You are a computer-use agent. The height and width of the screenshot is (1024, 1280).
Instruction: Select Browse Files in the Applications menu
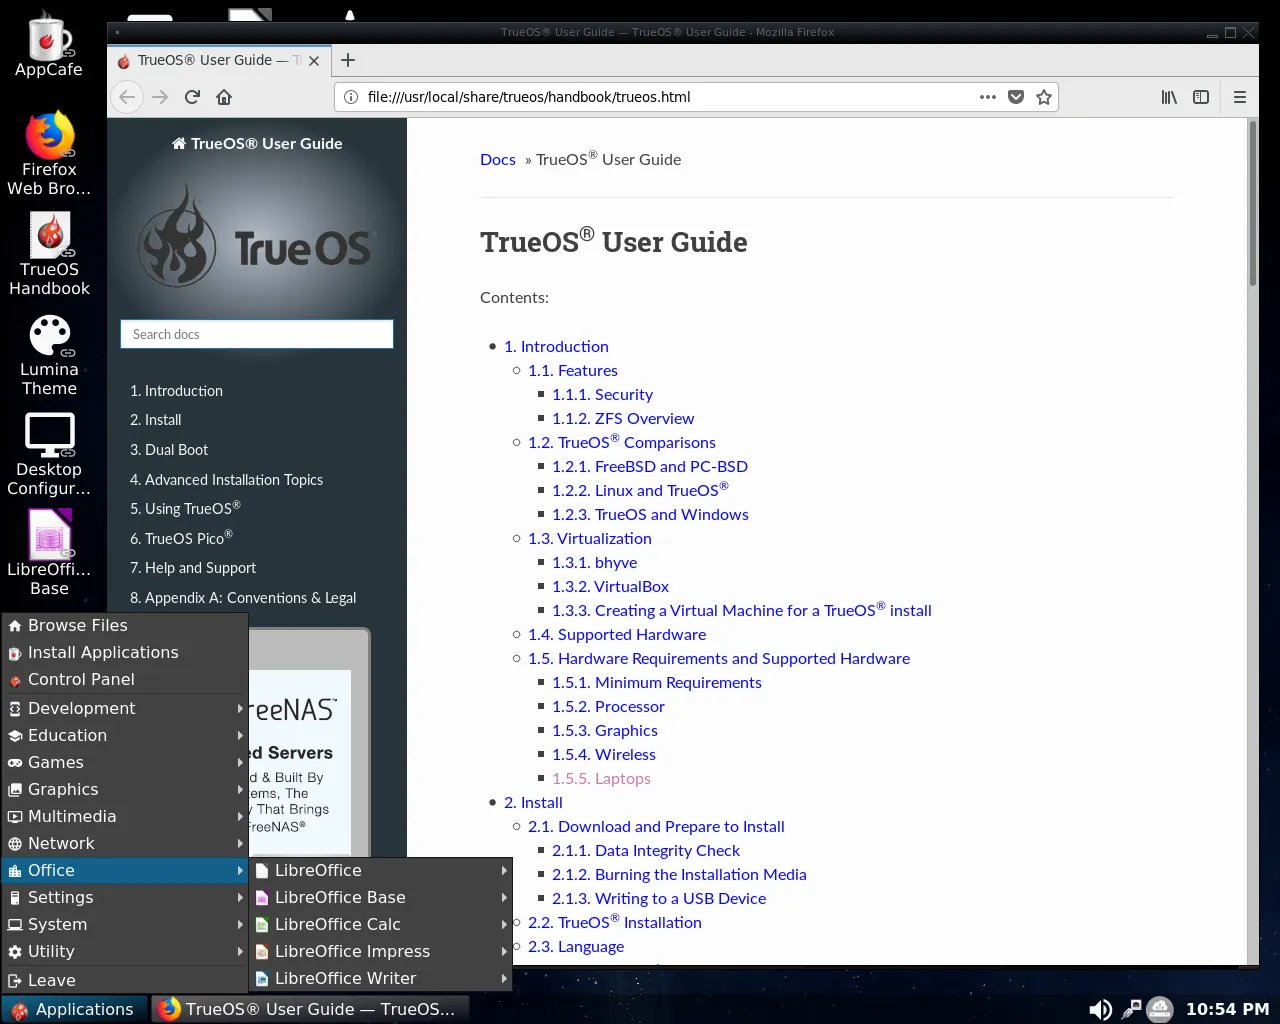point(125,625)
